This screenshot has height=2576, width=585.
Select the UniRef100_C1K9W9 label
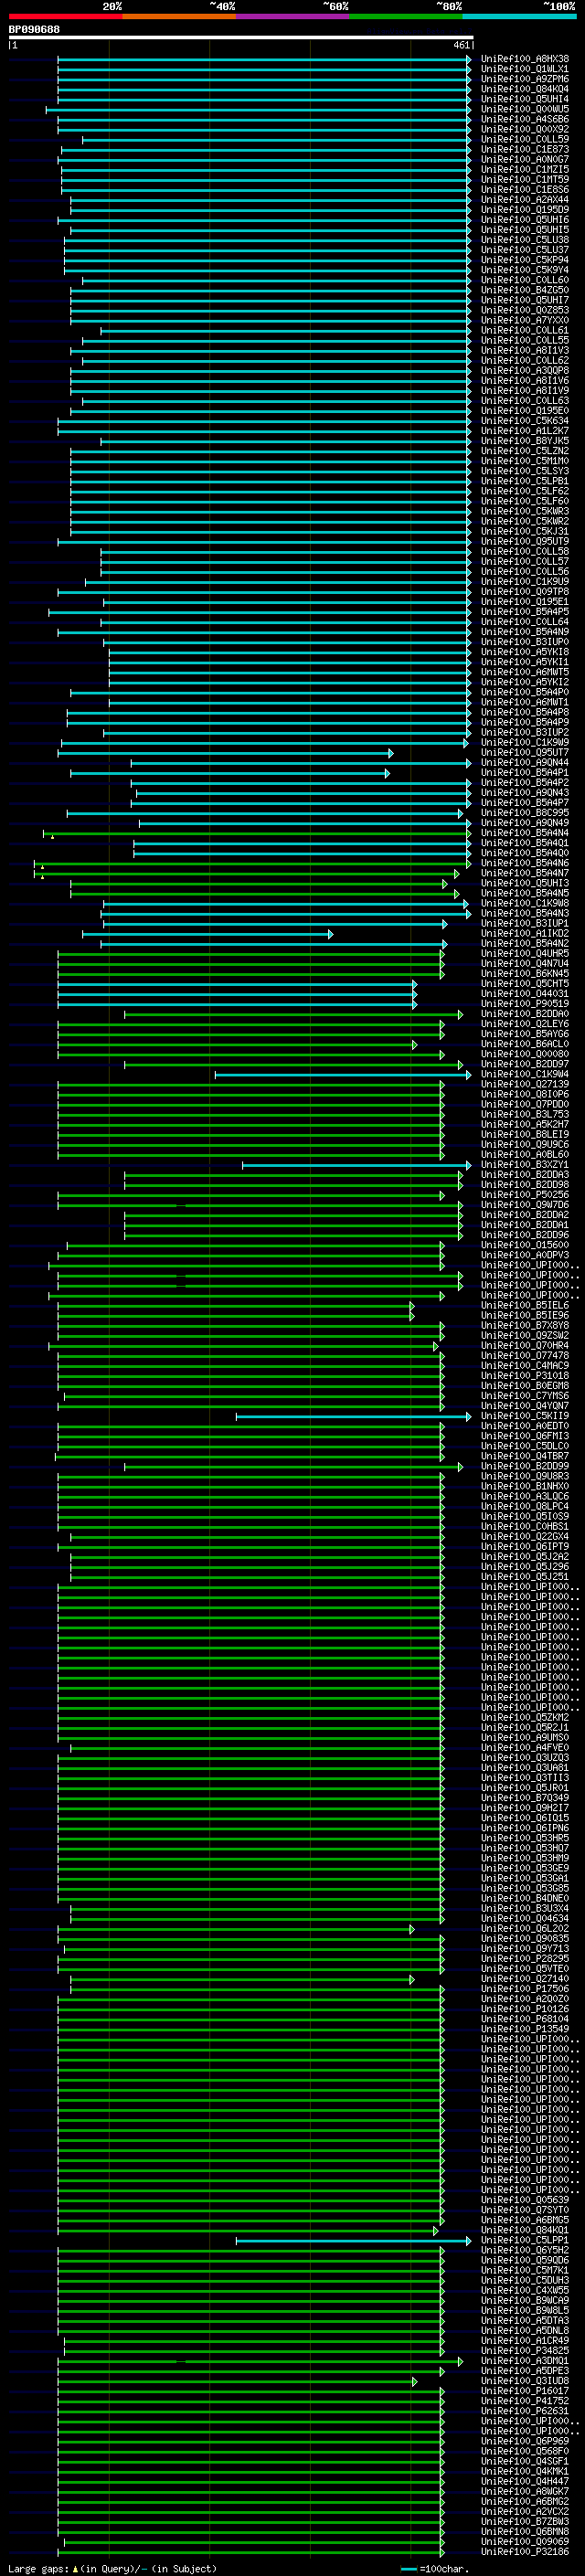click(525, 743)
